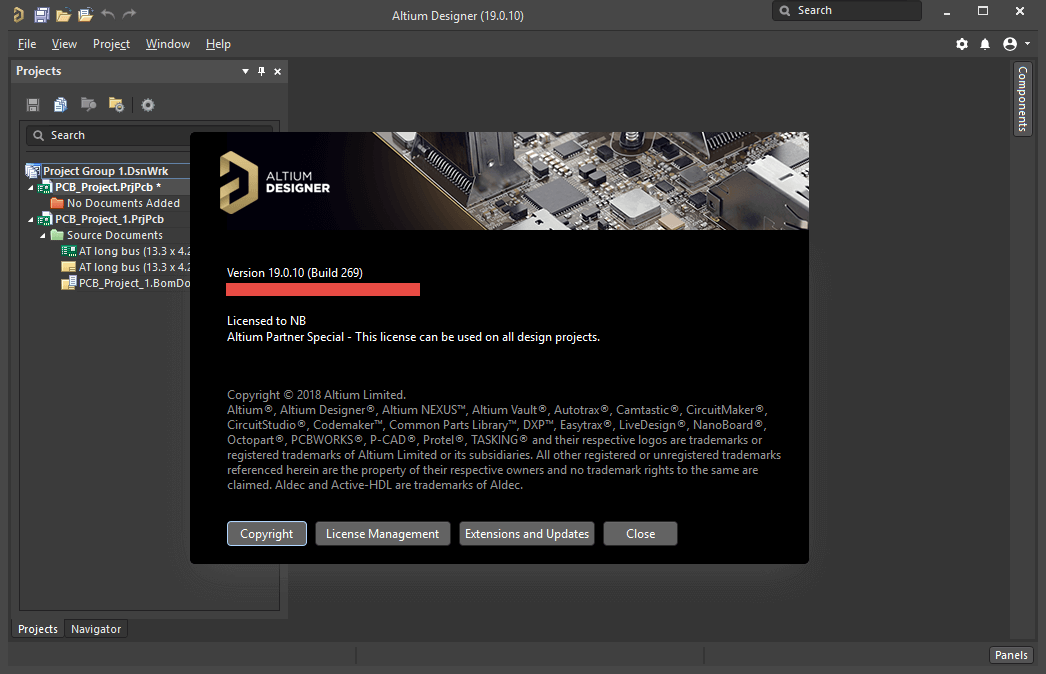Switch to the Projects bottom tab
The image size is (1046, 674).
point(37,629)
